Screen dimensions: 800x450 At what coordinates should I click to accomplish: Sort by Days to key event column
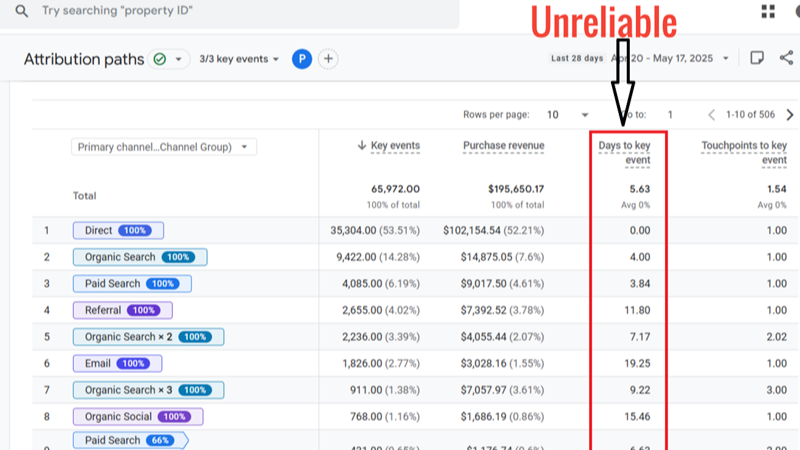tap(624, 153)
